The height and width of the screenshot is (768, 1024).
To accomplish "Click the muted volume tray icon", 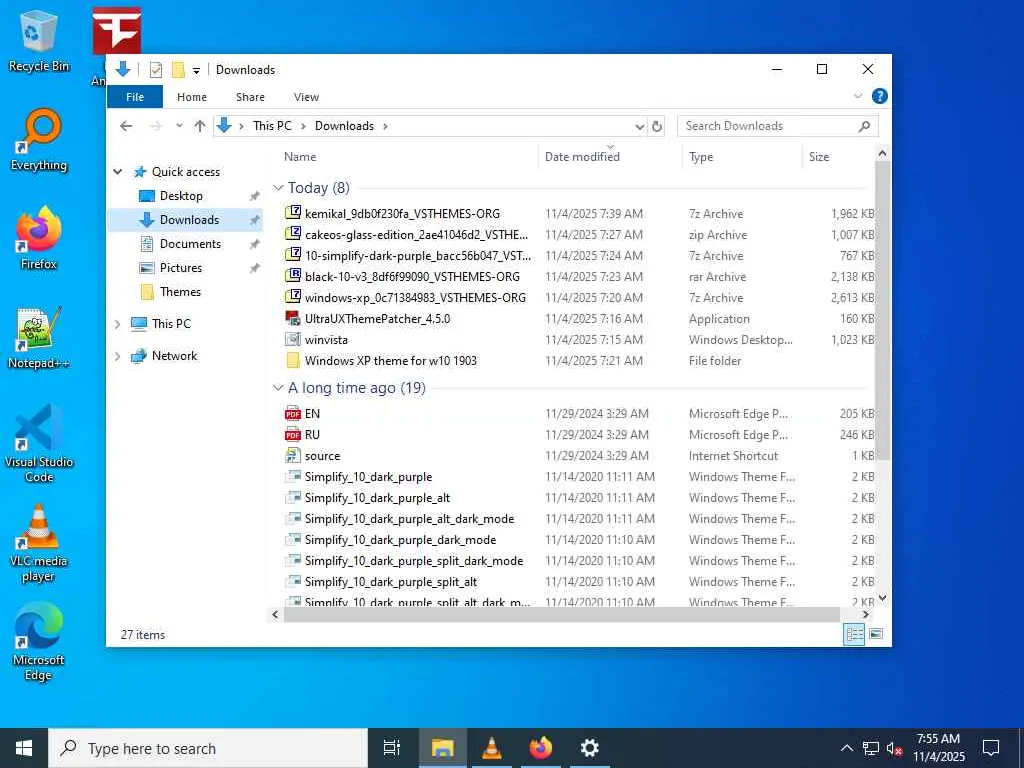I will [894, 748].
